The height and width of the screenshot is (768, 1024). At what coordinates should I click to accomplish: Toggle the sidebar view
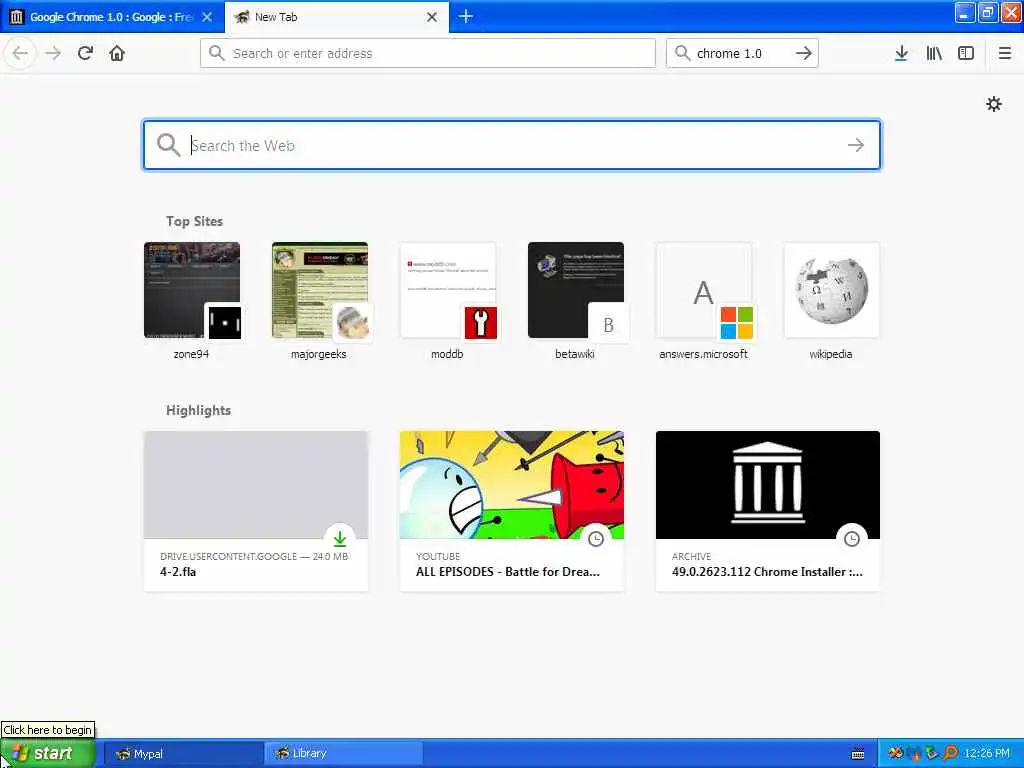966,53
